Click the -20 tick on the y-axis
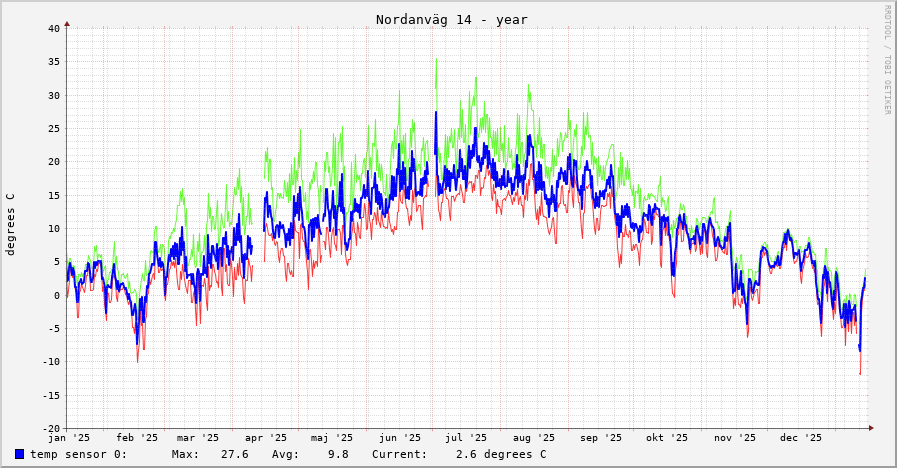 click(x=50, y=428)
